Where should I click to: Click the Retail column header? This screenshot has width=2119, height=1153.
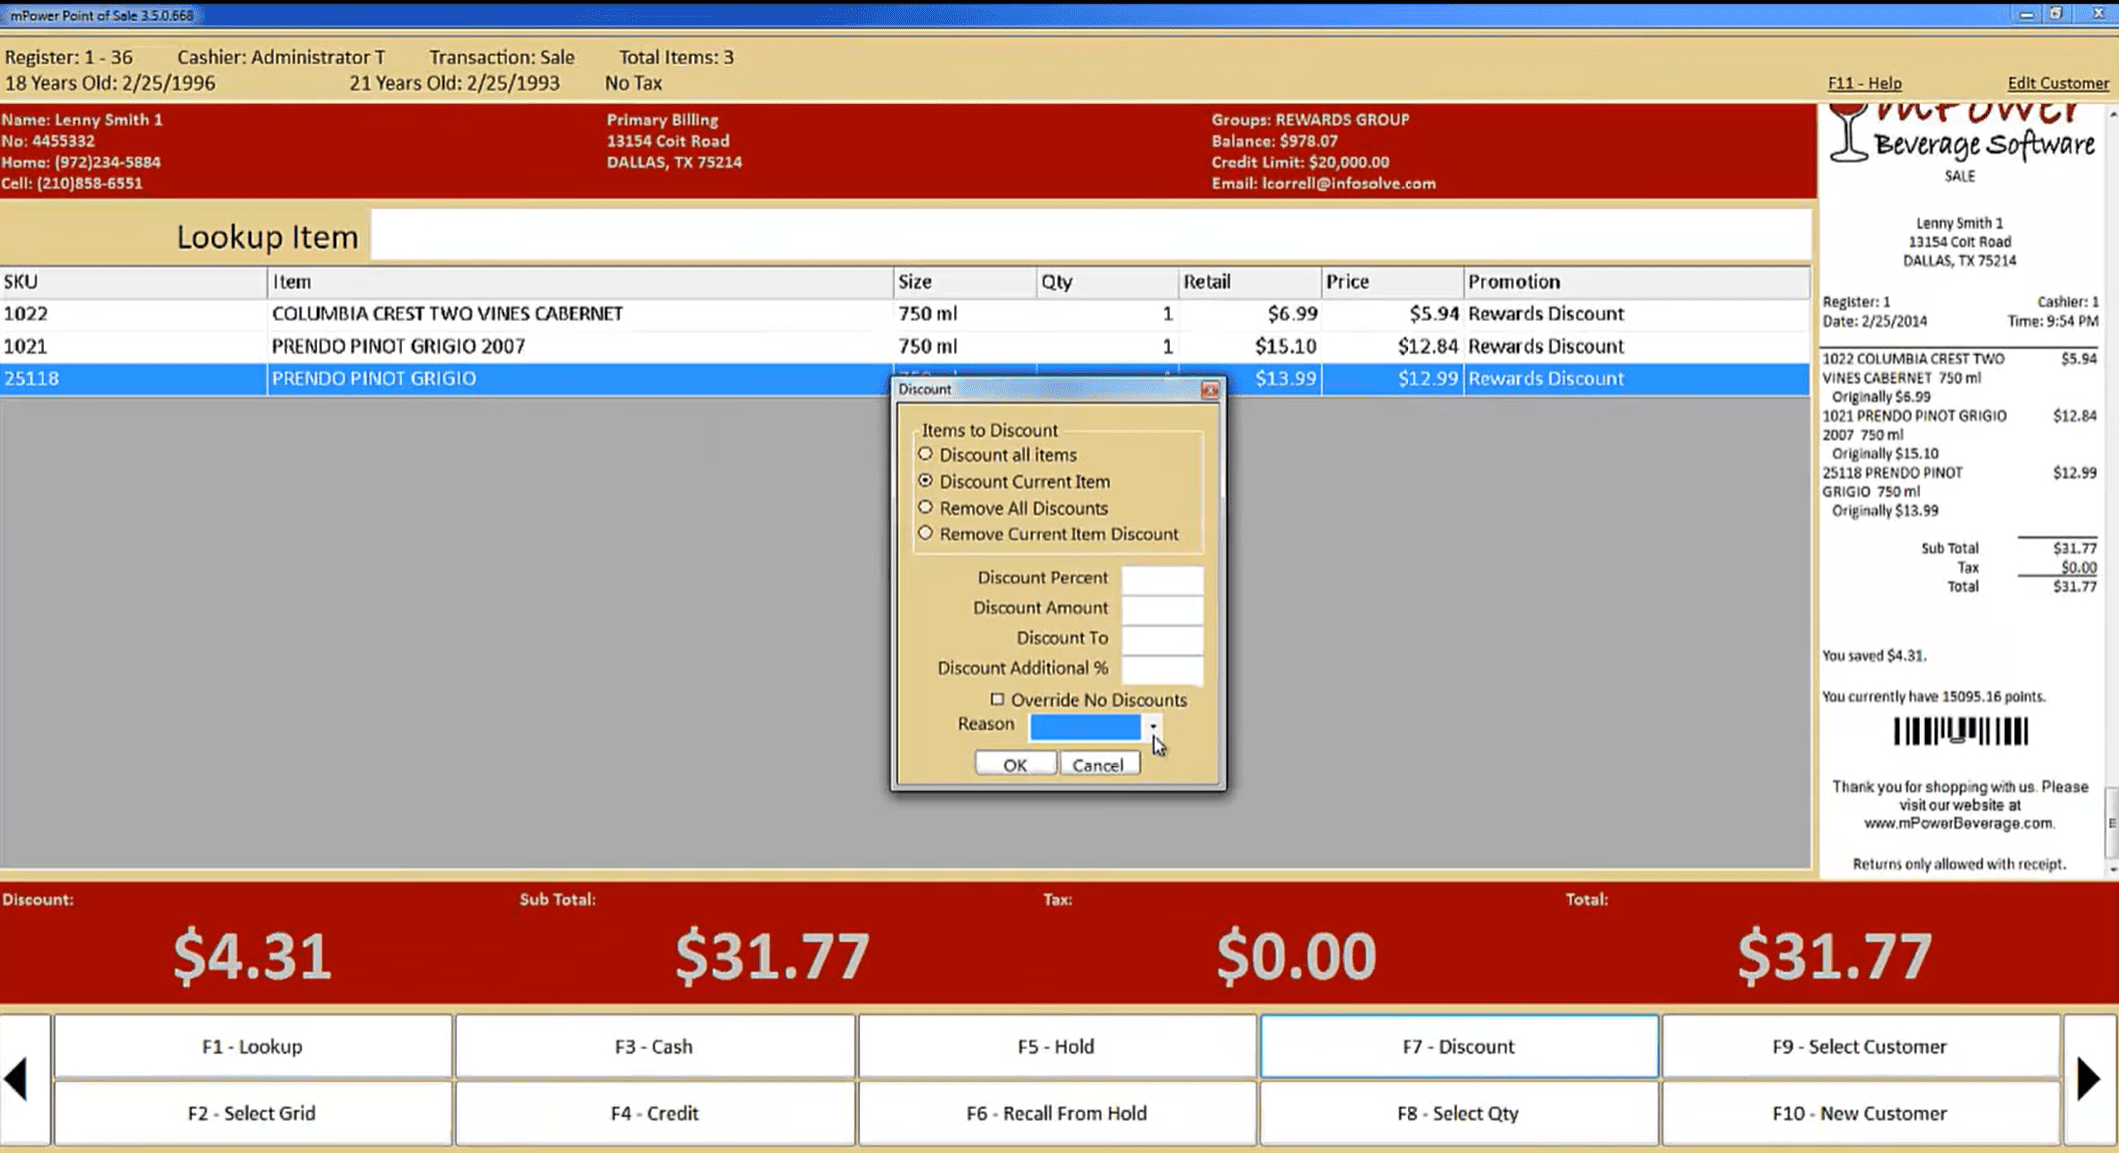point(1250,282)
